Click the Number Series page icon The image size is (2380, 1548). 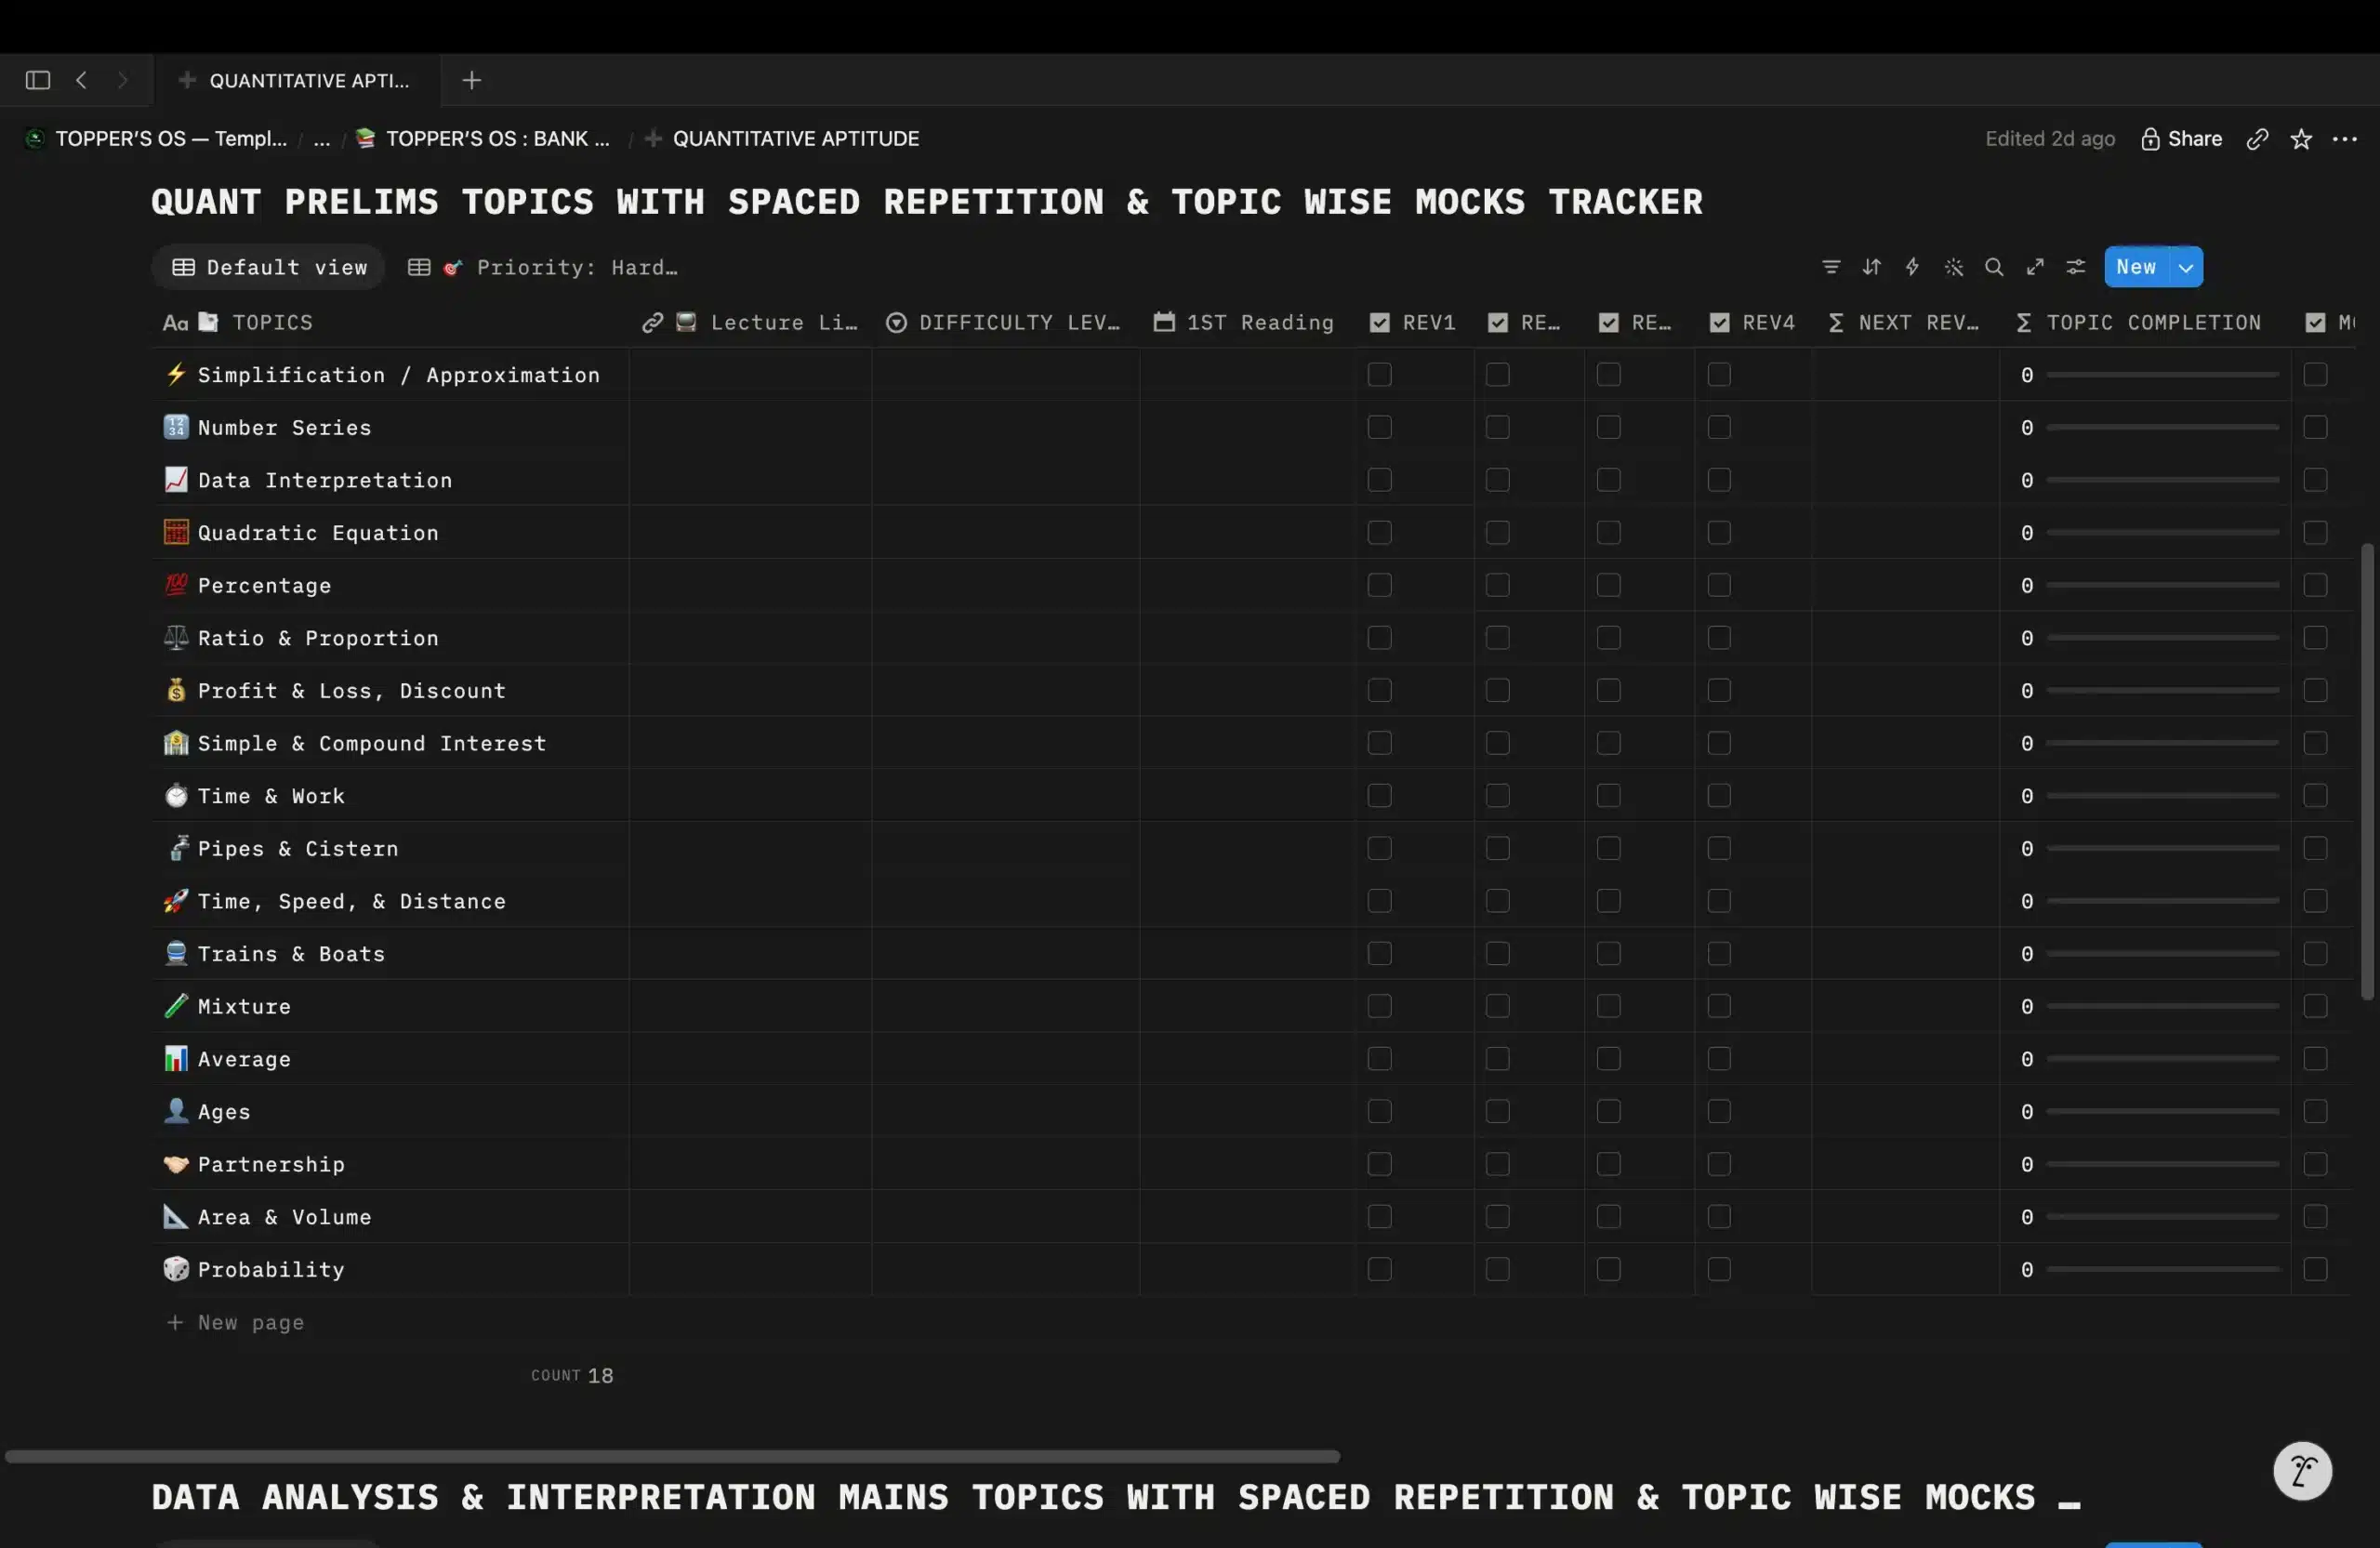(176, 427)
